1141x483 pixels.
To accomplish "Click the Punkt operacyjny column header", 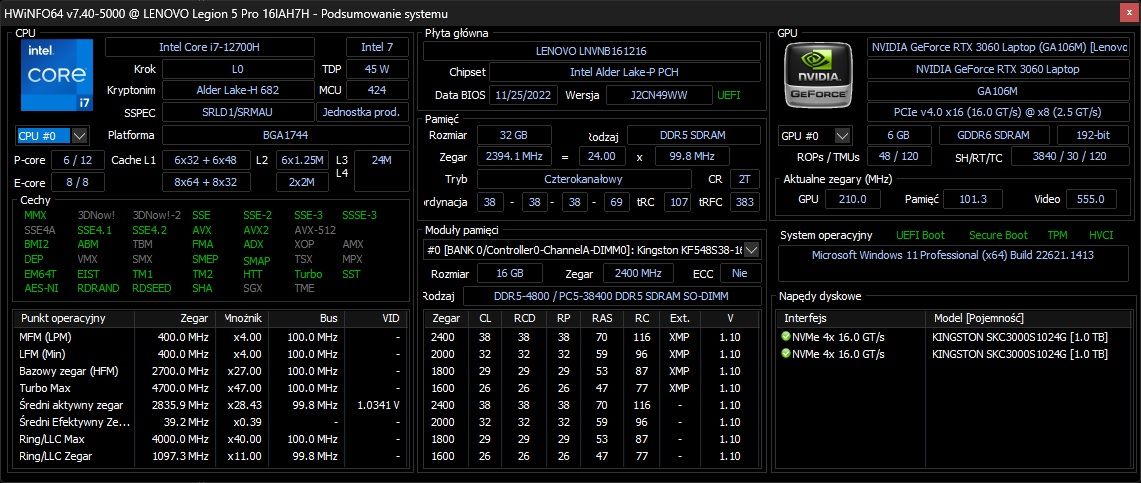I will (74, 319).
